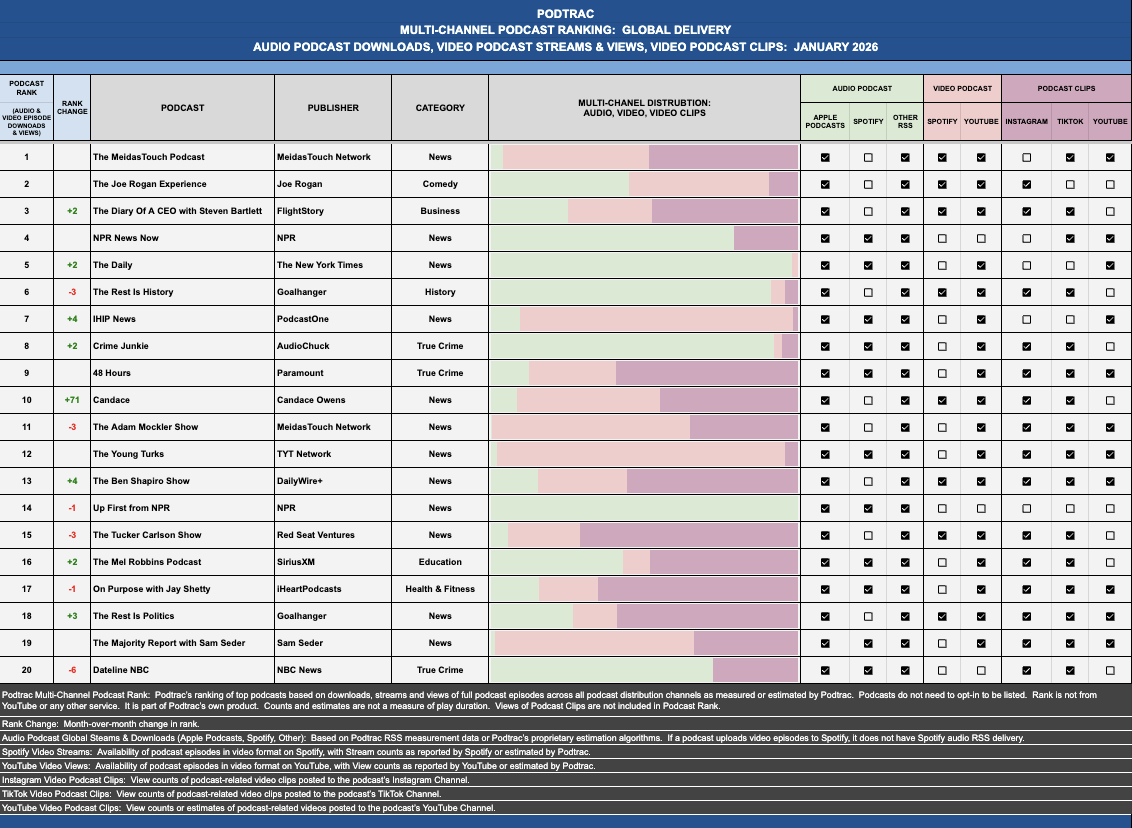Screen dimensions: 1132x828
Task: Toggle the Apple Podcasts checkbox for Crime Junkie
Action: coord(825,346)
